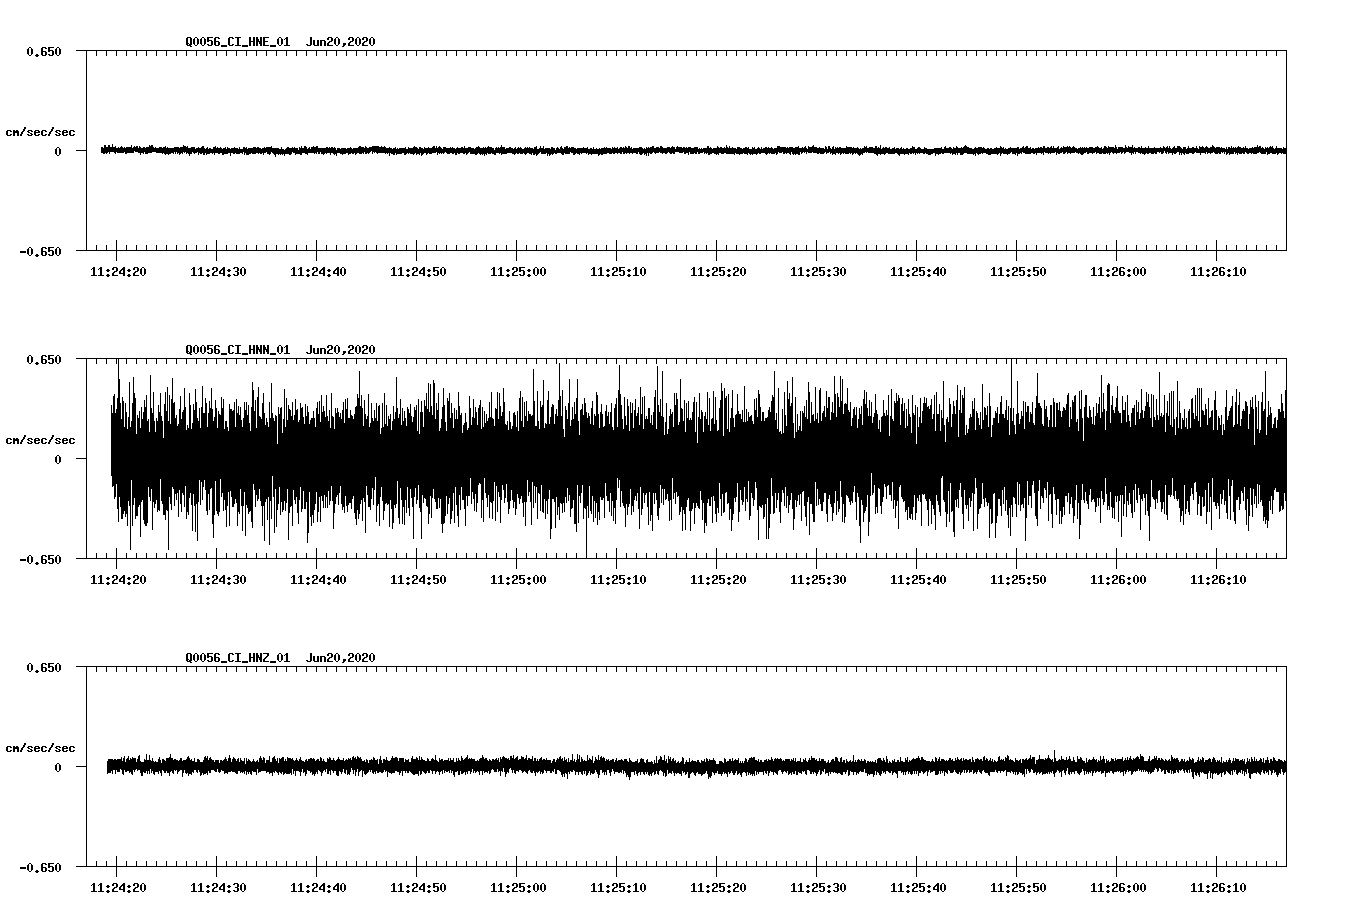Viewport: 1358px width, 924px height.
Task: Click 11:26:10 time label under HNN plot
Action: click(x=1218, y=580)
